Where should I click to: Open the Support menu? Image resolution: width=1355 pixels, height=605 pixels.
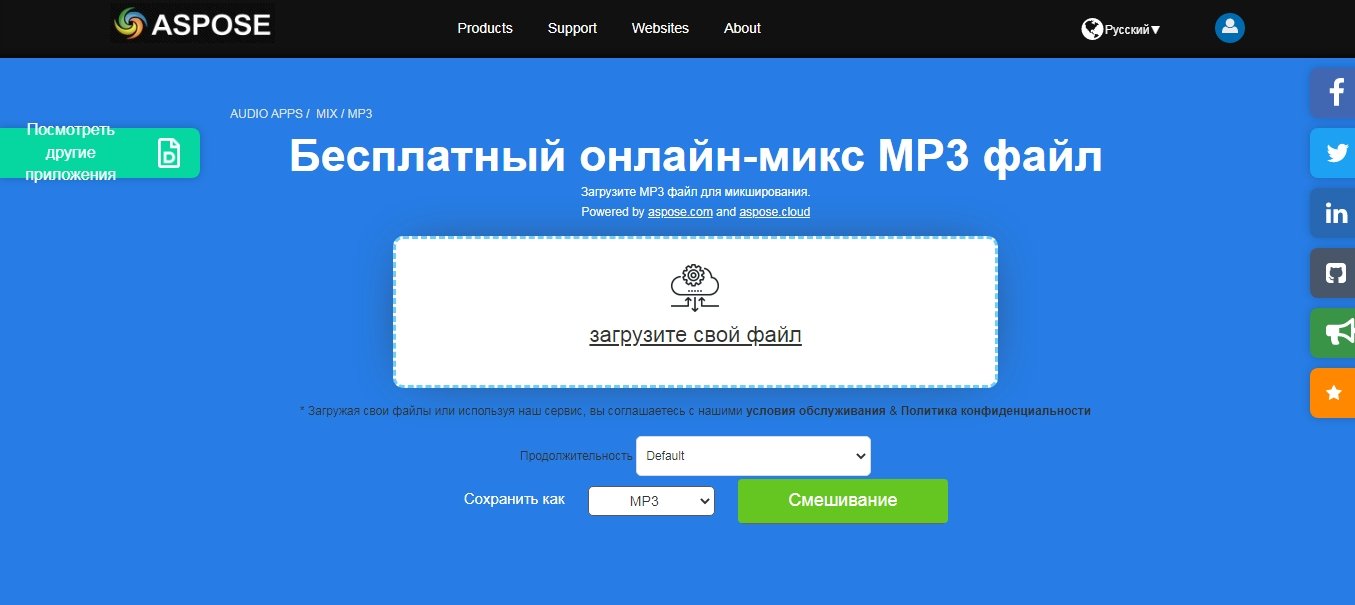click(572, 28)
